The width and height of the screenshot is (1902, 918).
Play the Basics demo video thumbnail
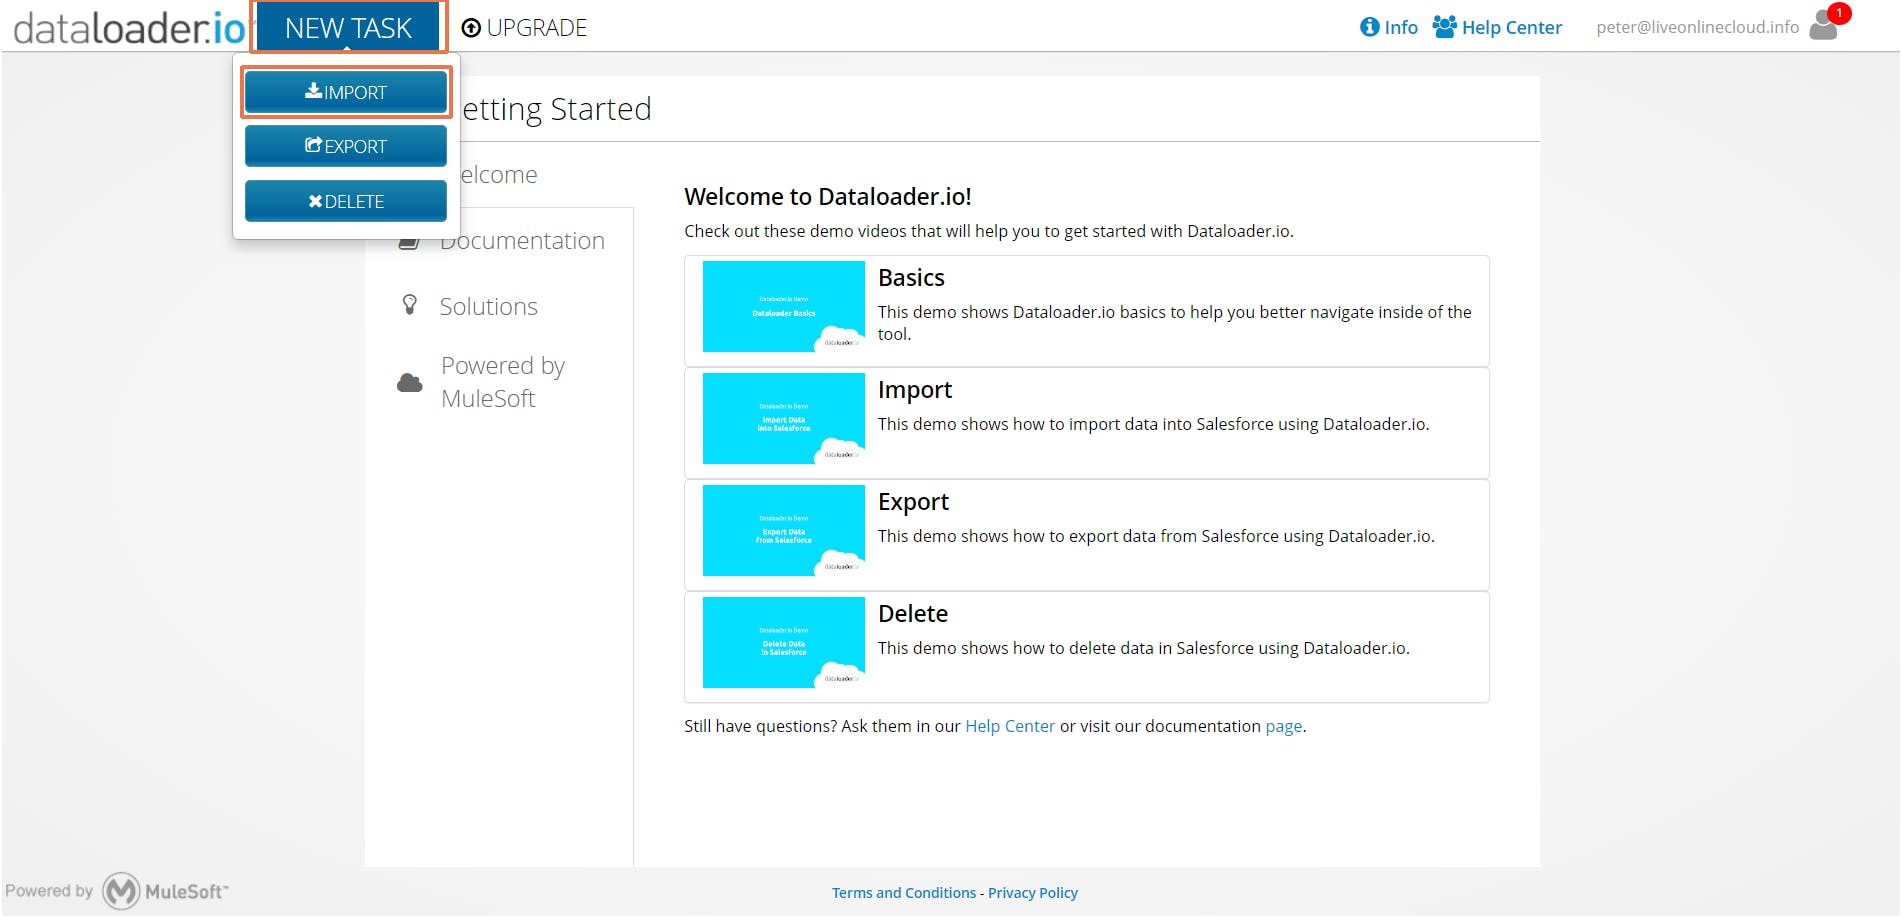784,306
